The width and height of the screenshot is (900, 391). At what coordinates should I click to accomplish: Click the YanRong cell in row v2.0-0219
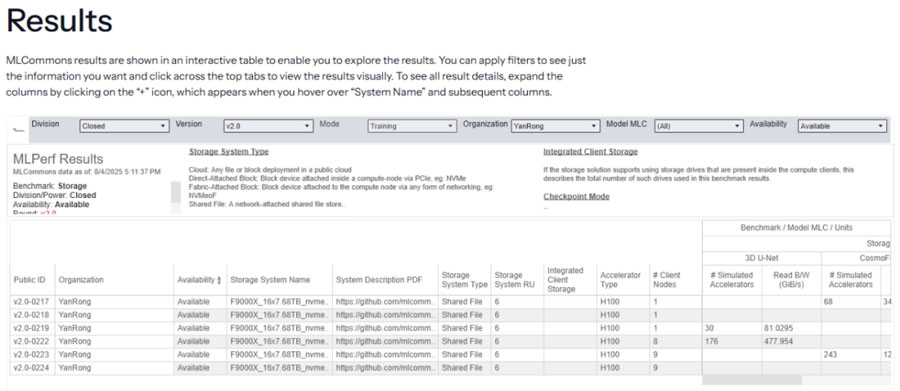(75, 328)
